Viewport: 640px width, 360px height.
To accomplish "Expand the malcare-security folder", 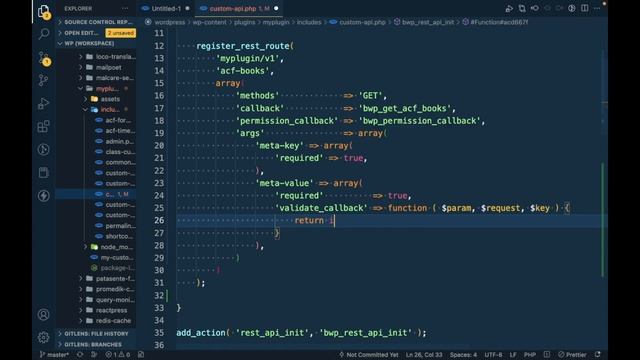I will (x=108, y=78).
